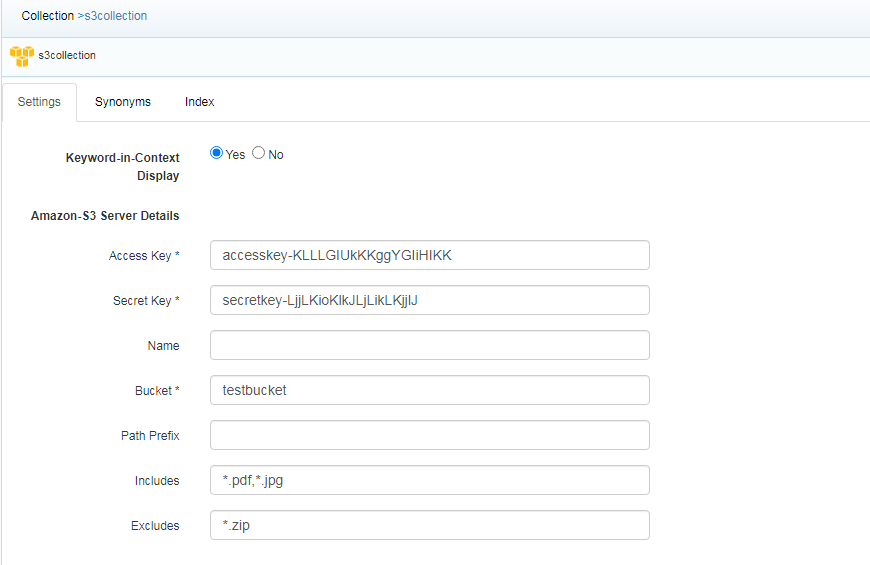Click the s3collection title next to the icon
Screen dimensions: 870x565
pos(67,56)
